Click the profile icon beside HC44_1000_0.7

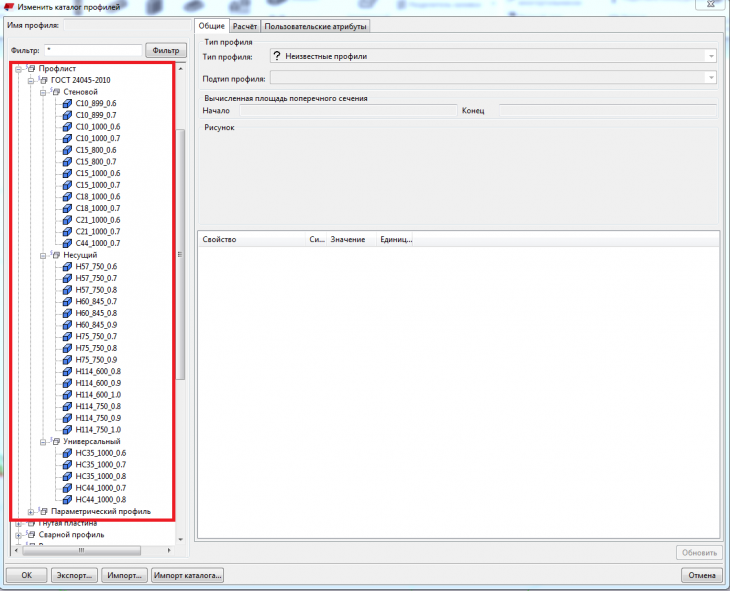tap(67, 488)
